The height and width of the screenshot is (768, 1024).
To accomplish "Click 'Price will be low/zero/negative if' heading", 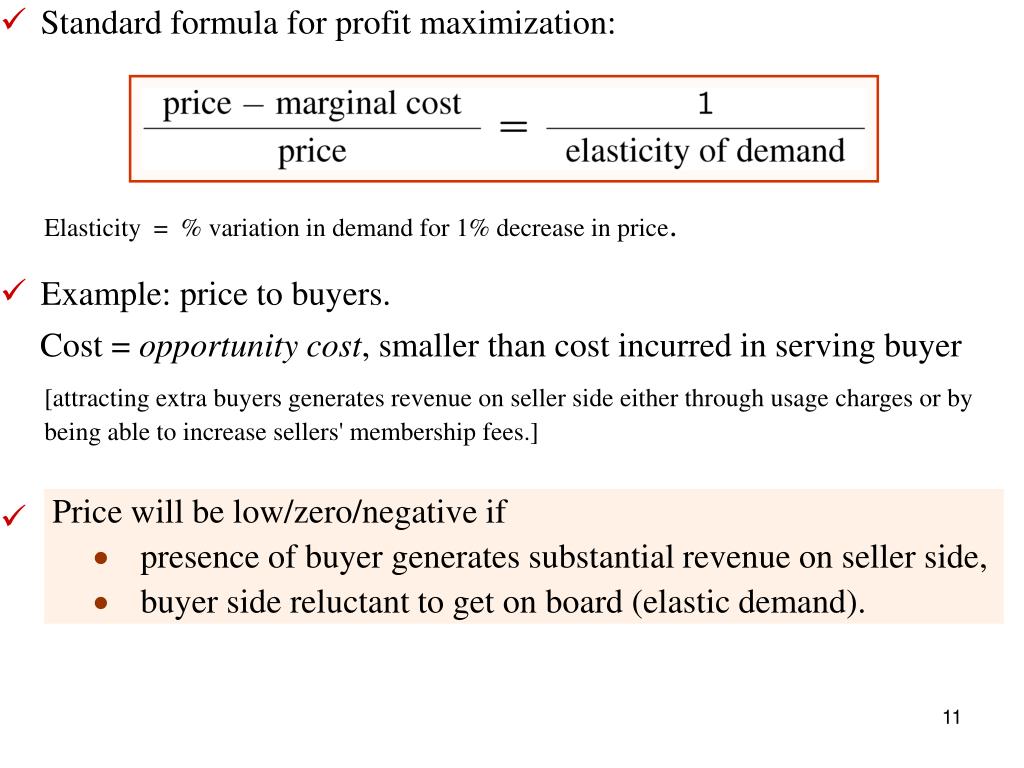I will 279,512.
